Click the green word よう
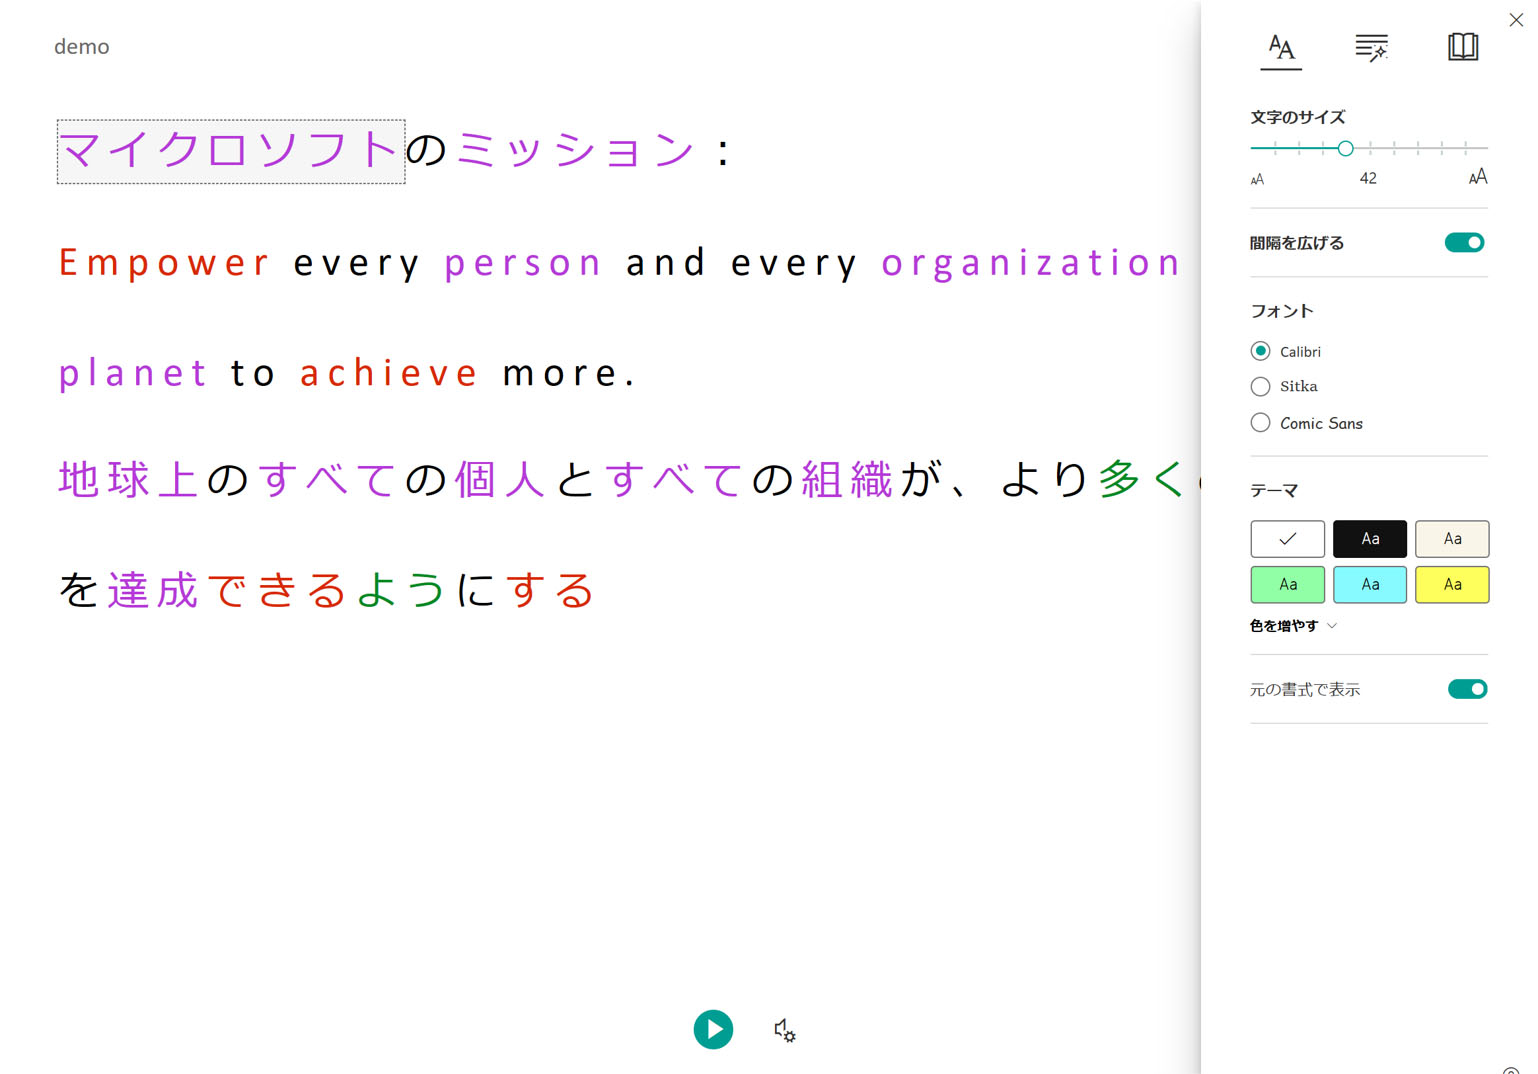Image resolution: width=1538 pixels, height=1074 pixels. coord(401,590)
